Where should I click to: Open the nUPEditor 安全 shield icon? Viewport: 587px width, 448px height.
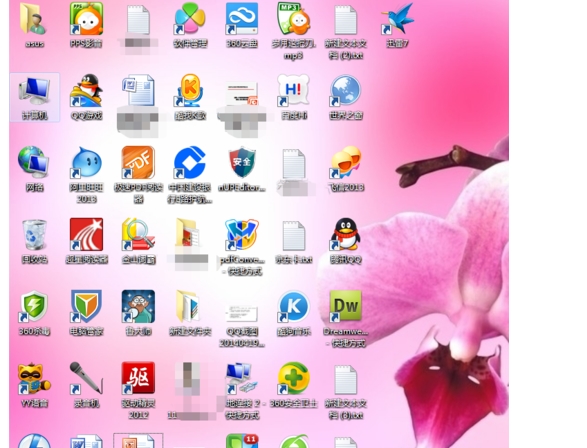[x=242, y=169]
